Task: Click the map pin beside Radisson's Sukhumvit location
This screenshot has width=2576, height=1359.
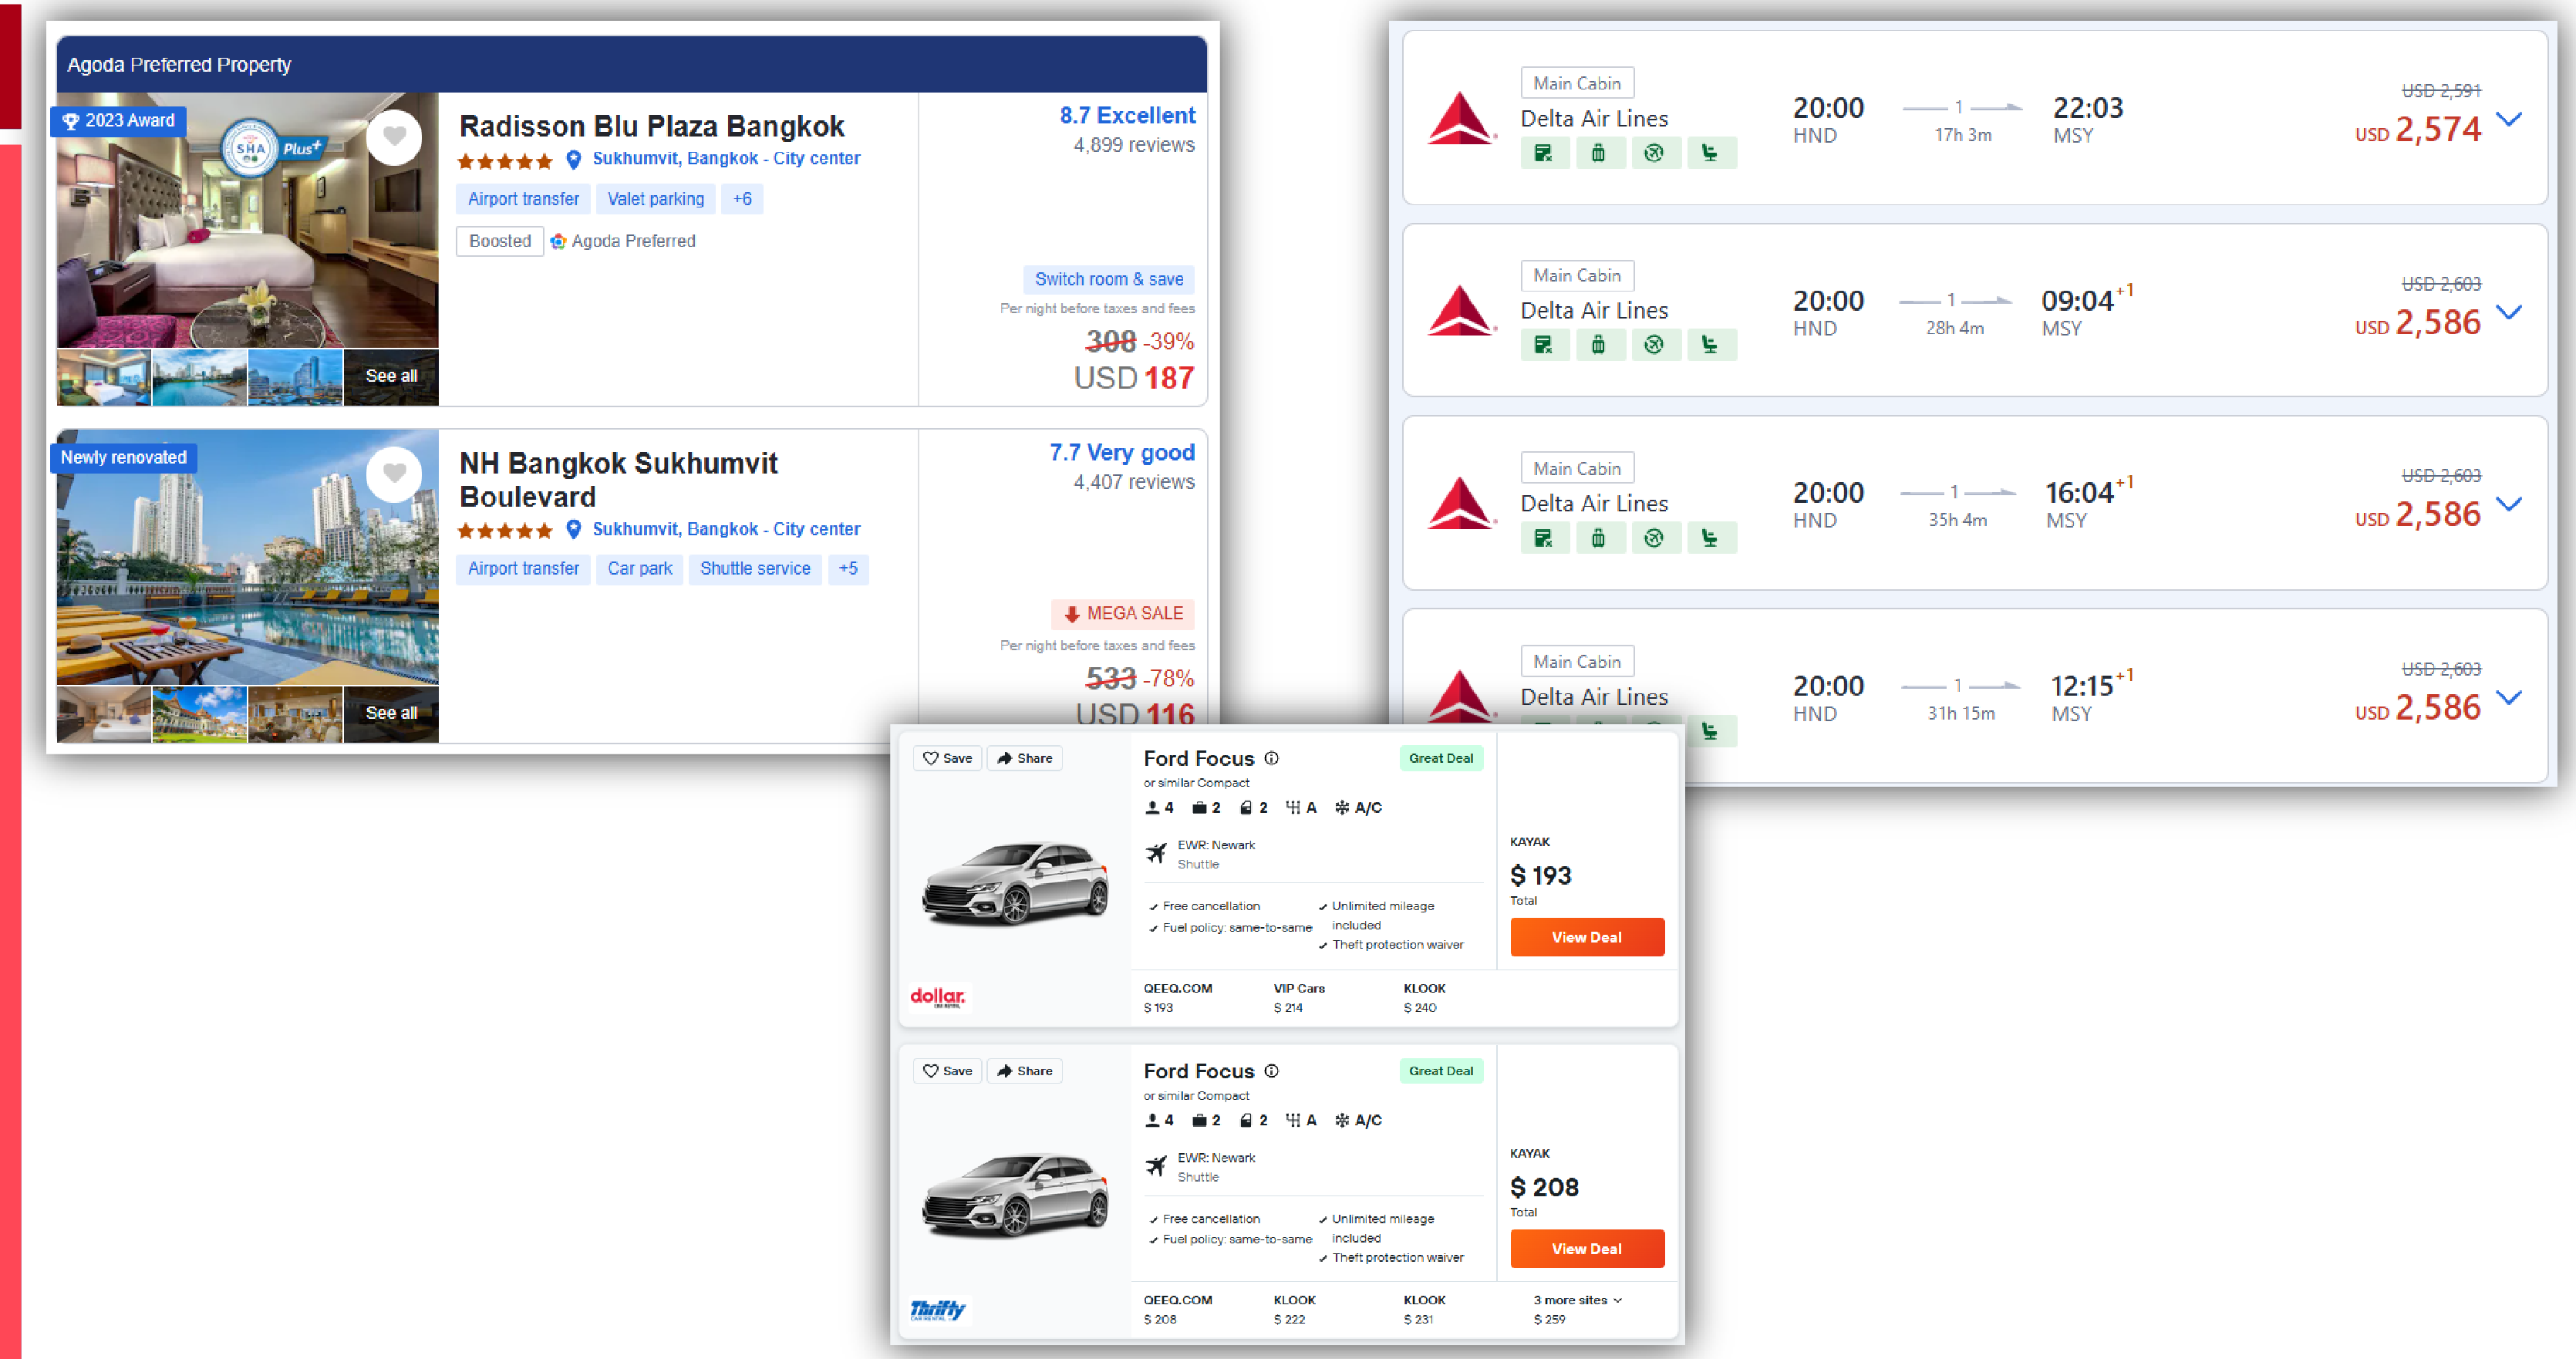Action: 574,159
